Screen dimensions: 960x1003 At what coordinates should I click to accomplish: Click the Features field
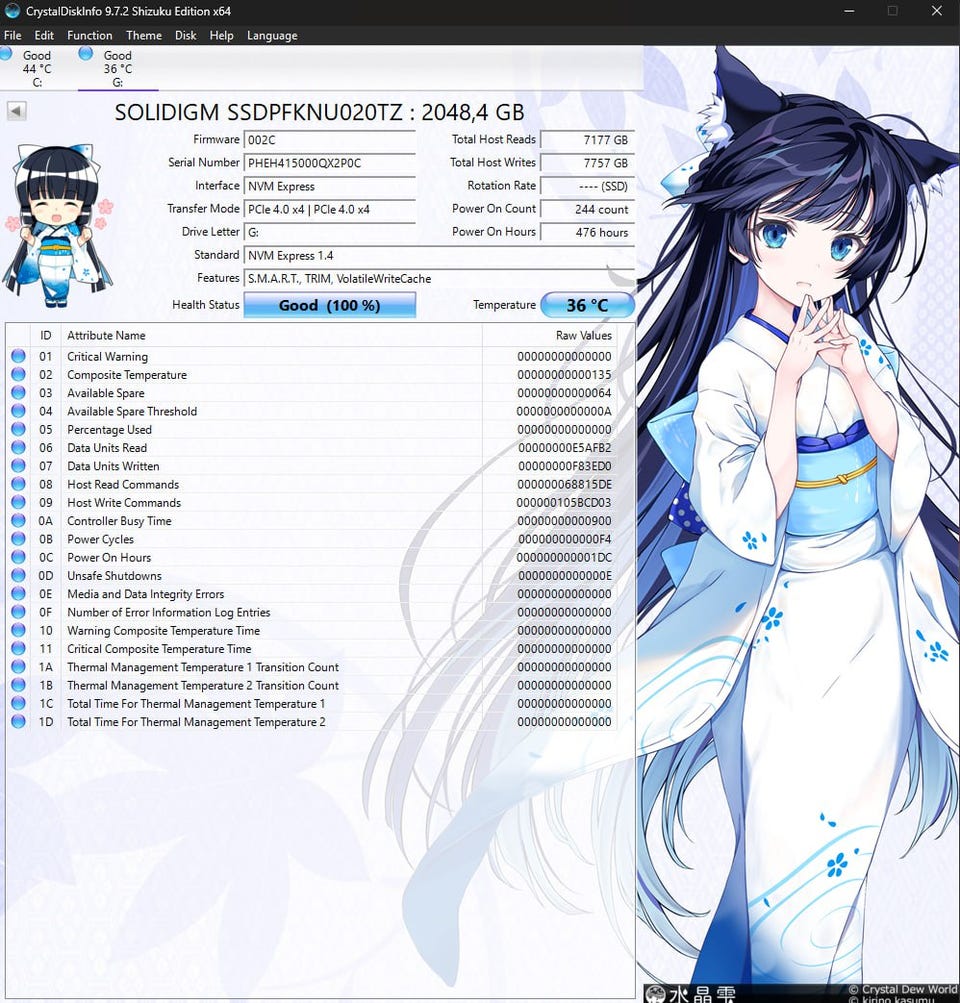click(439, 278)
